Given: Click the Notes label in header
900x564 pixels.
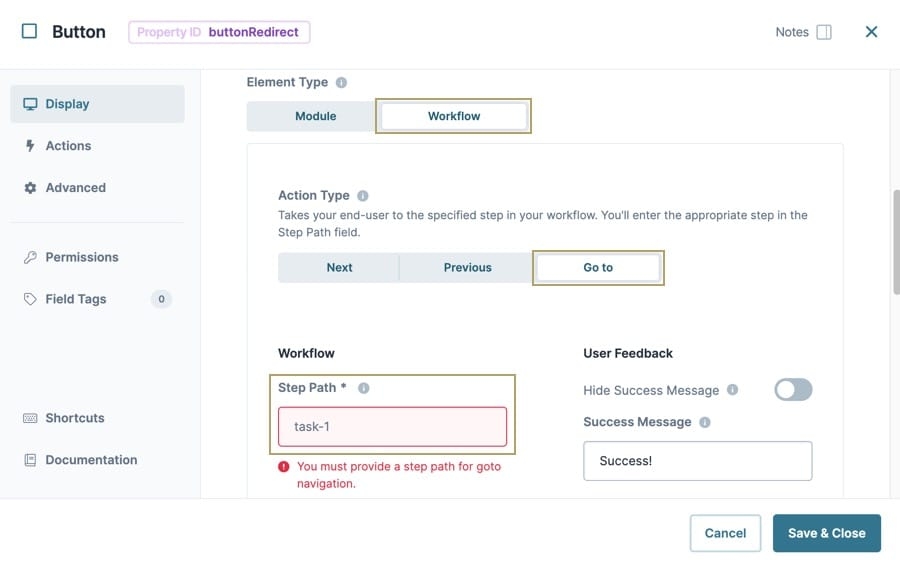Looking at the screenshot, I should pos(792,32).
